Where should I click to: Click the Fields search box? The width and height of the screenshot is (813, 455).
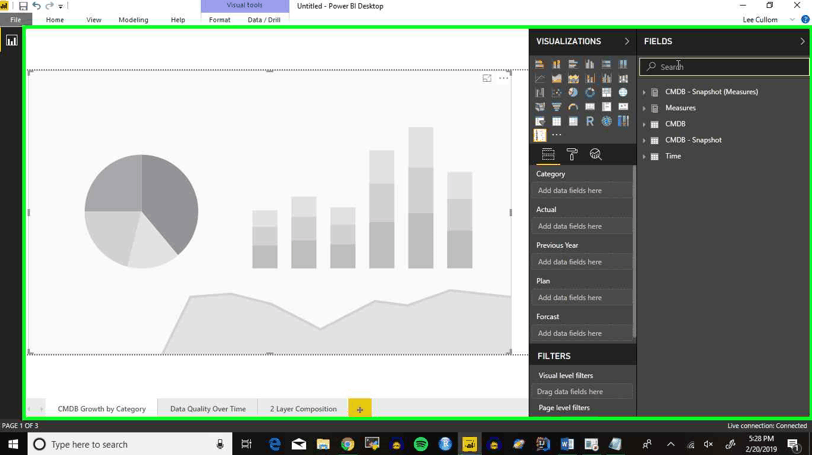coord(724,67)
